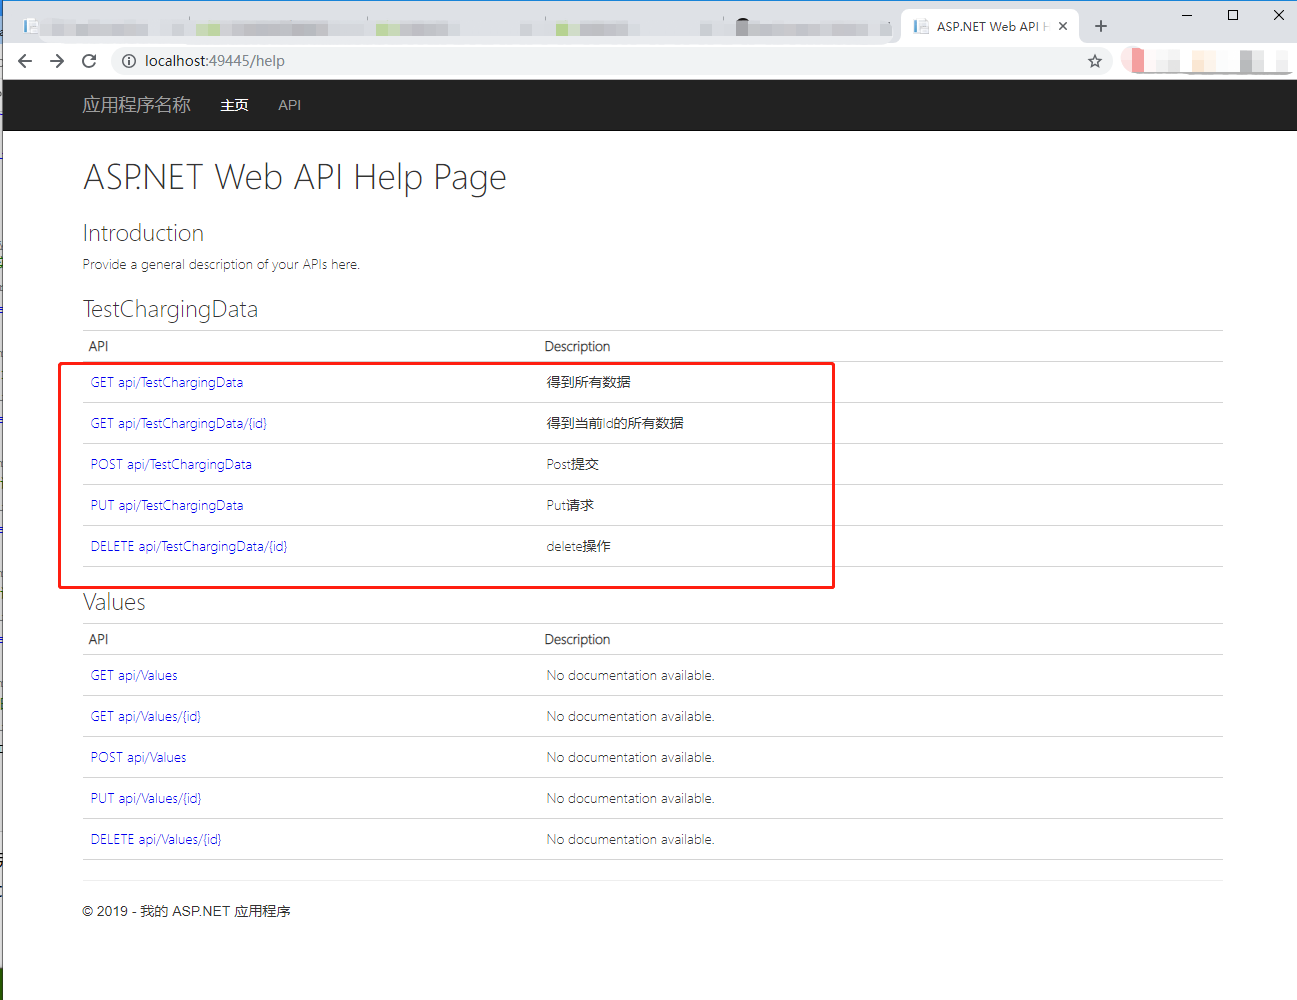1297x1000 pixels.
Task: Click the ASP.NET Web API Help Page title
Action: [295, 177]
